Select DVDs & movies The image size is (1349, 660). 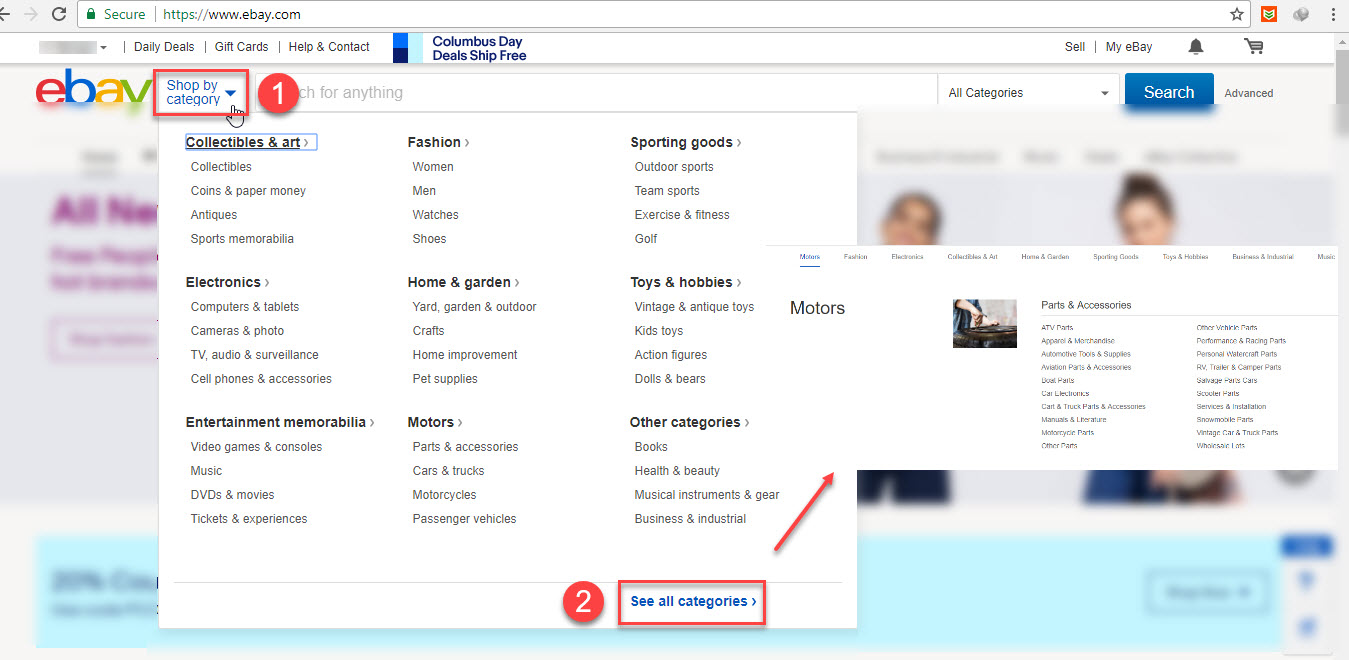[232, 495]
